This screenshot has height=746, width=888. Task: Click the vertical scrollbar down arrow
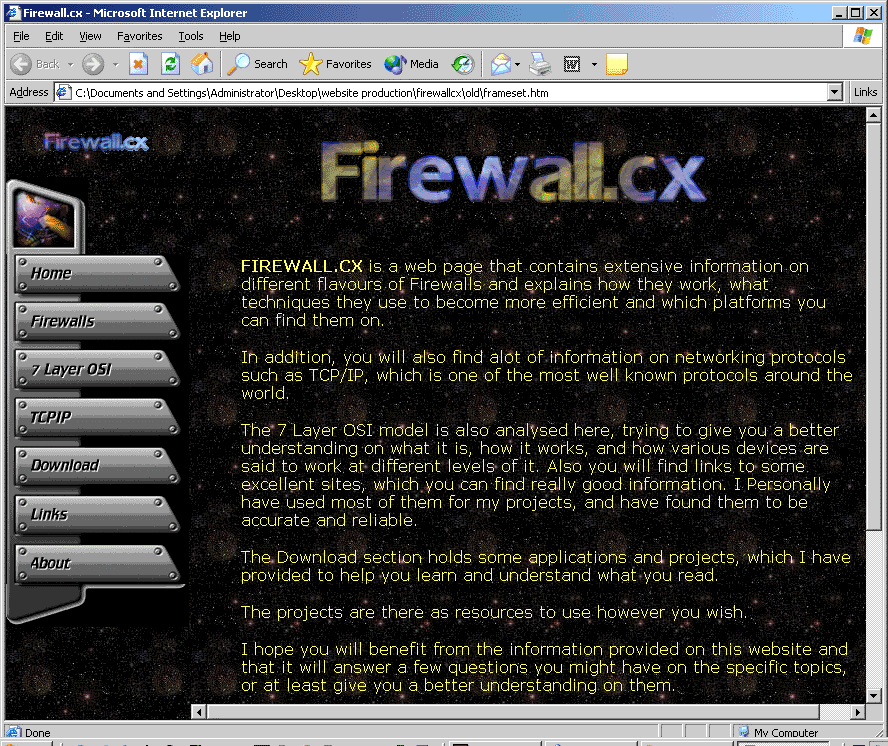click(873, 695)
